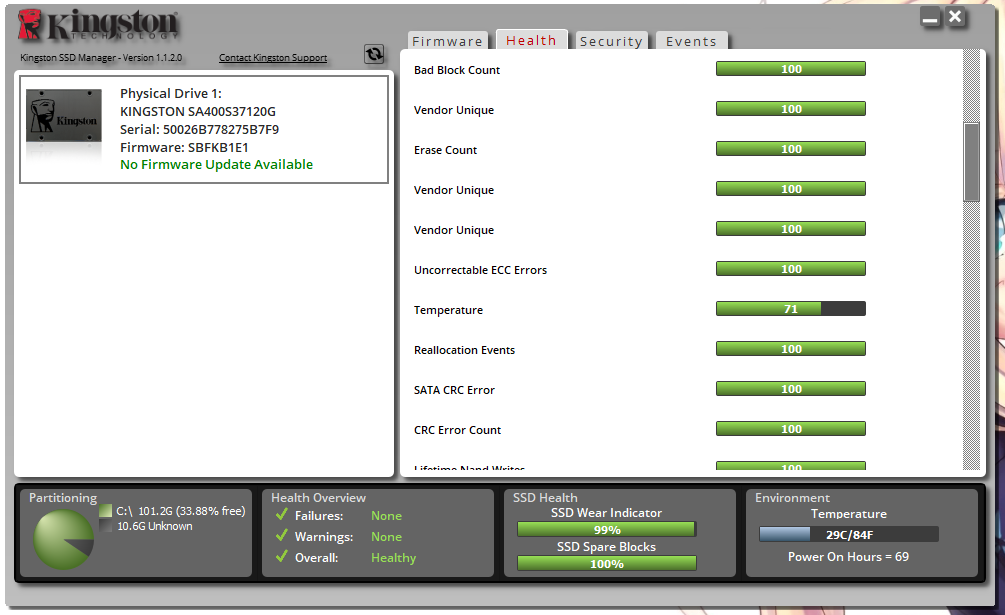Image resolution: width=1005 pixels, height=615 pixels.
Task: Minimize the Kingston SSD Manager window
Action: 930,17
